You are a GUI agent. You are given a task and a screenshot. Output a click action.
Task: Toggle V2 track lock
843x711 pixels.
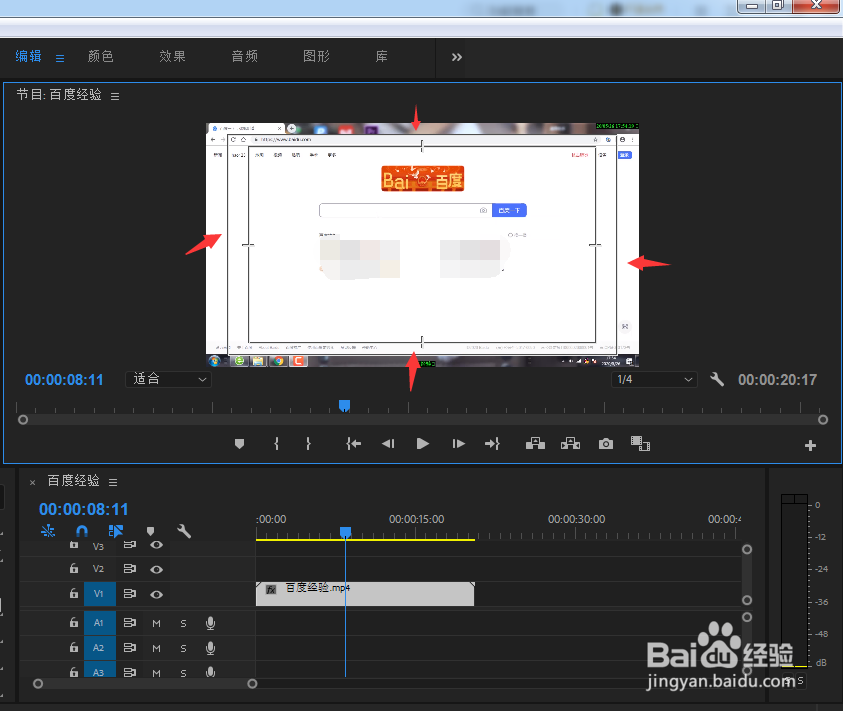click(74, 568)
